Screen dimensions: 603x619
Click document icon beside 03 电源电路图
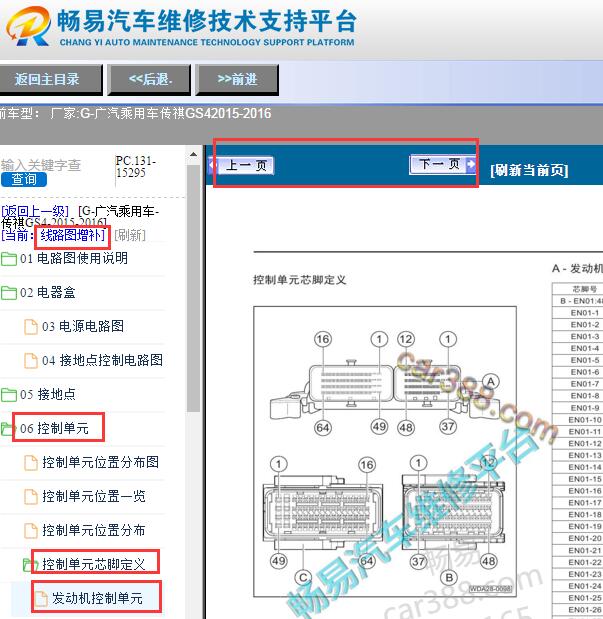(x=31, y=327)
